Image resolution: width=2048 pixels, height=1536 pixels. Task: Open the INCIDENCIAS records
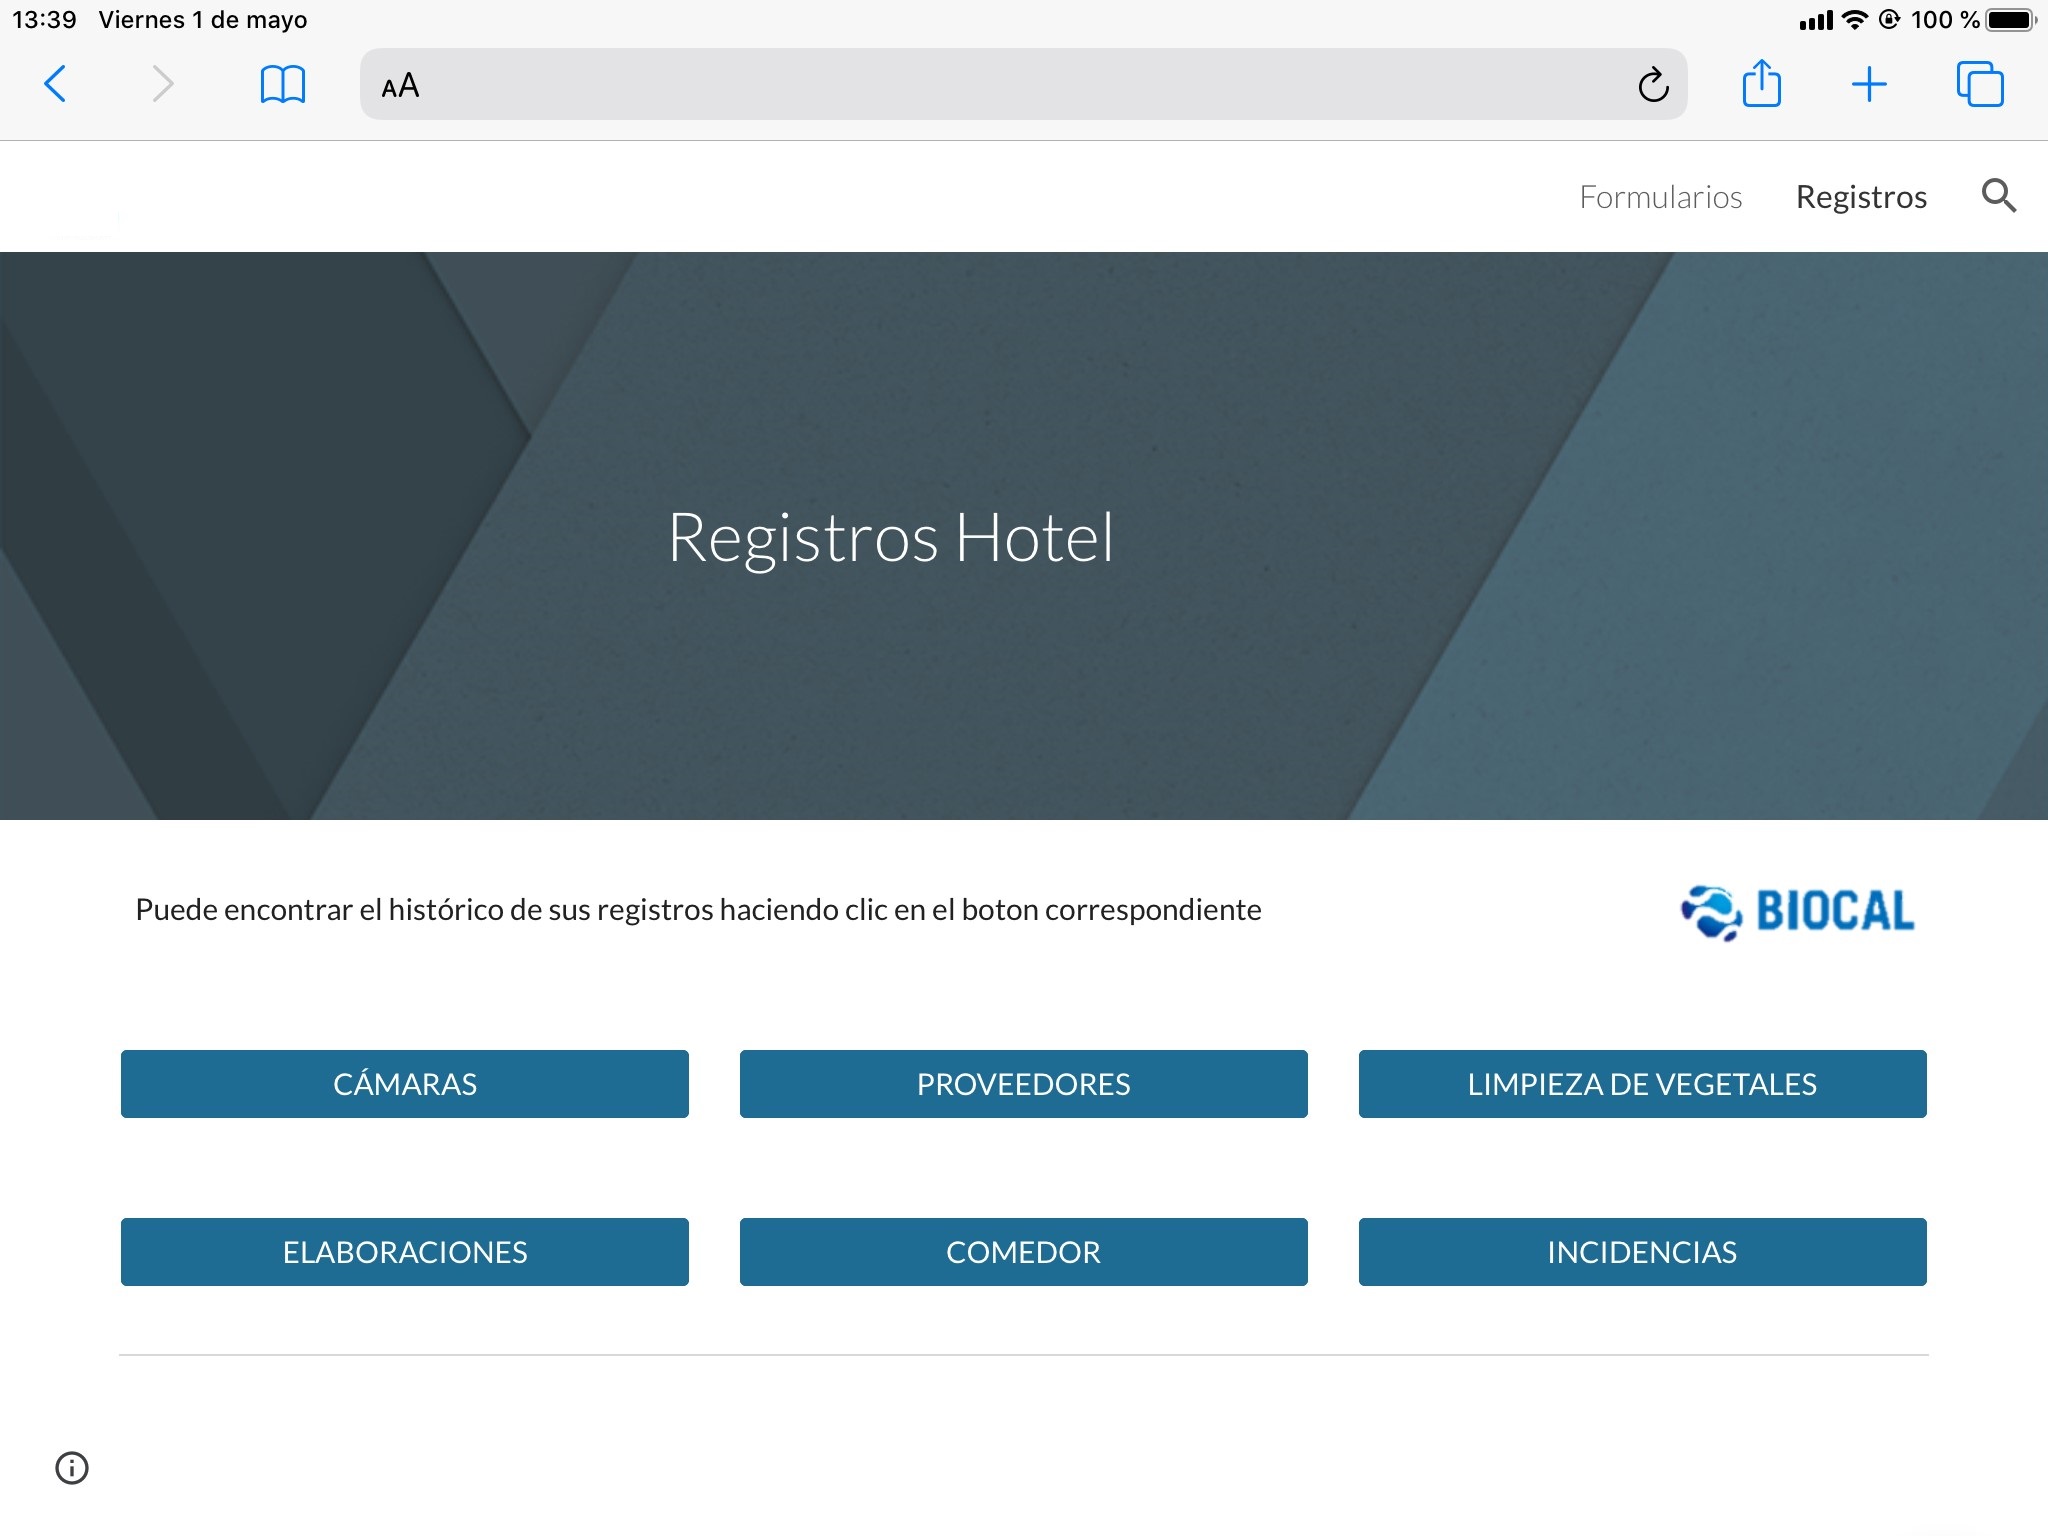1642,1252
